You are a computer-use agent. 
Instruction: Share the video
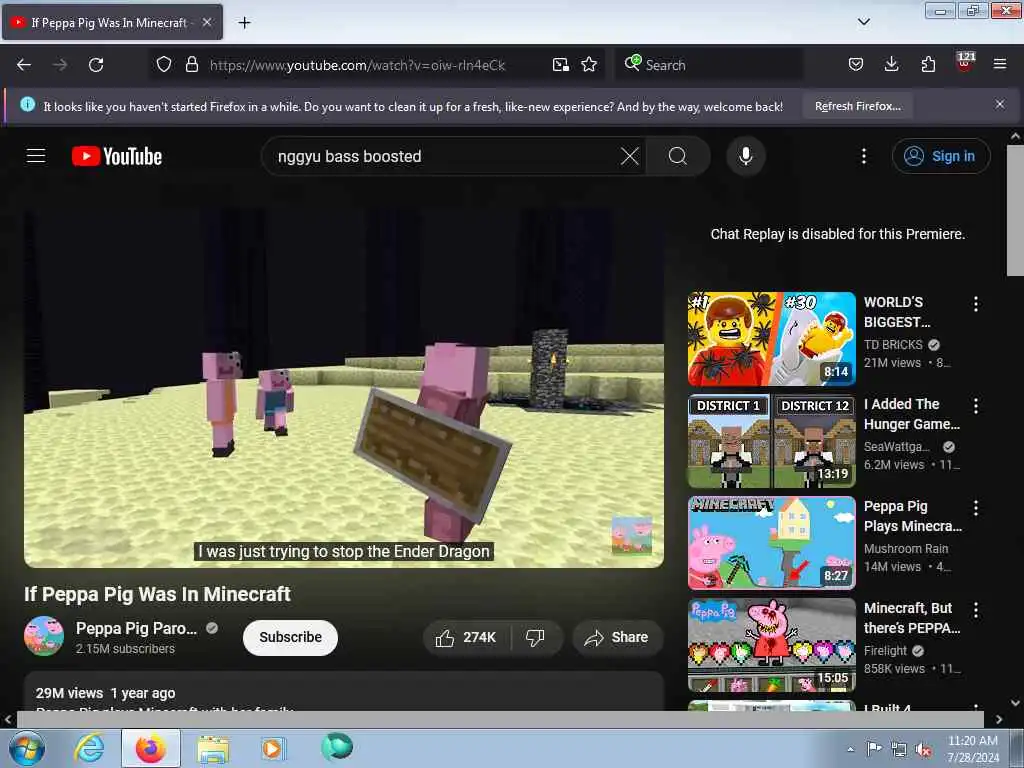617,638
